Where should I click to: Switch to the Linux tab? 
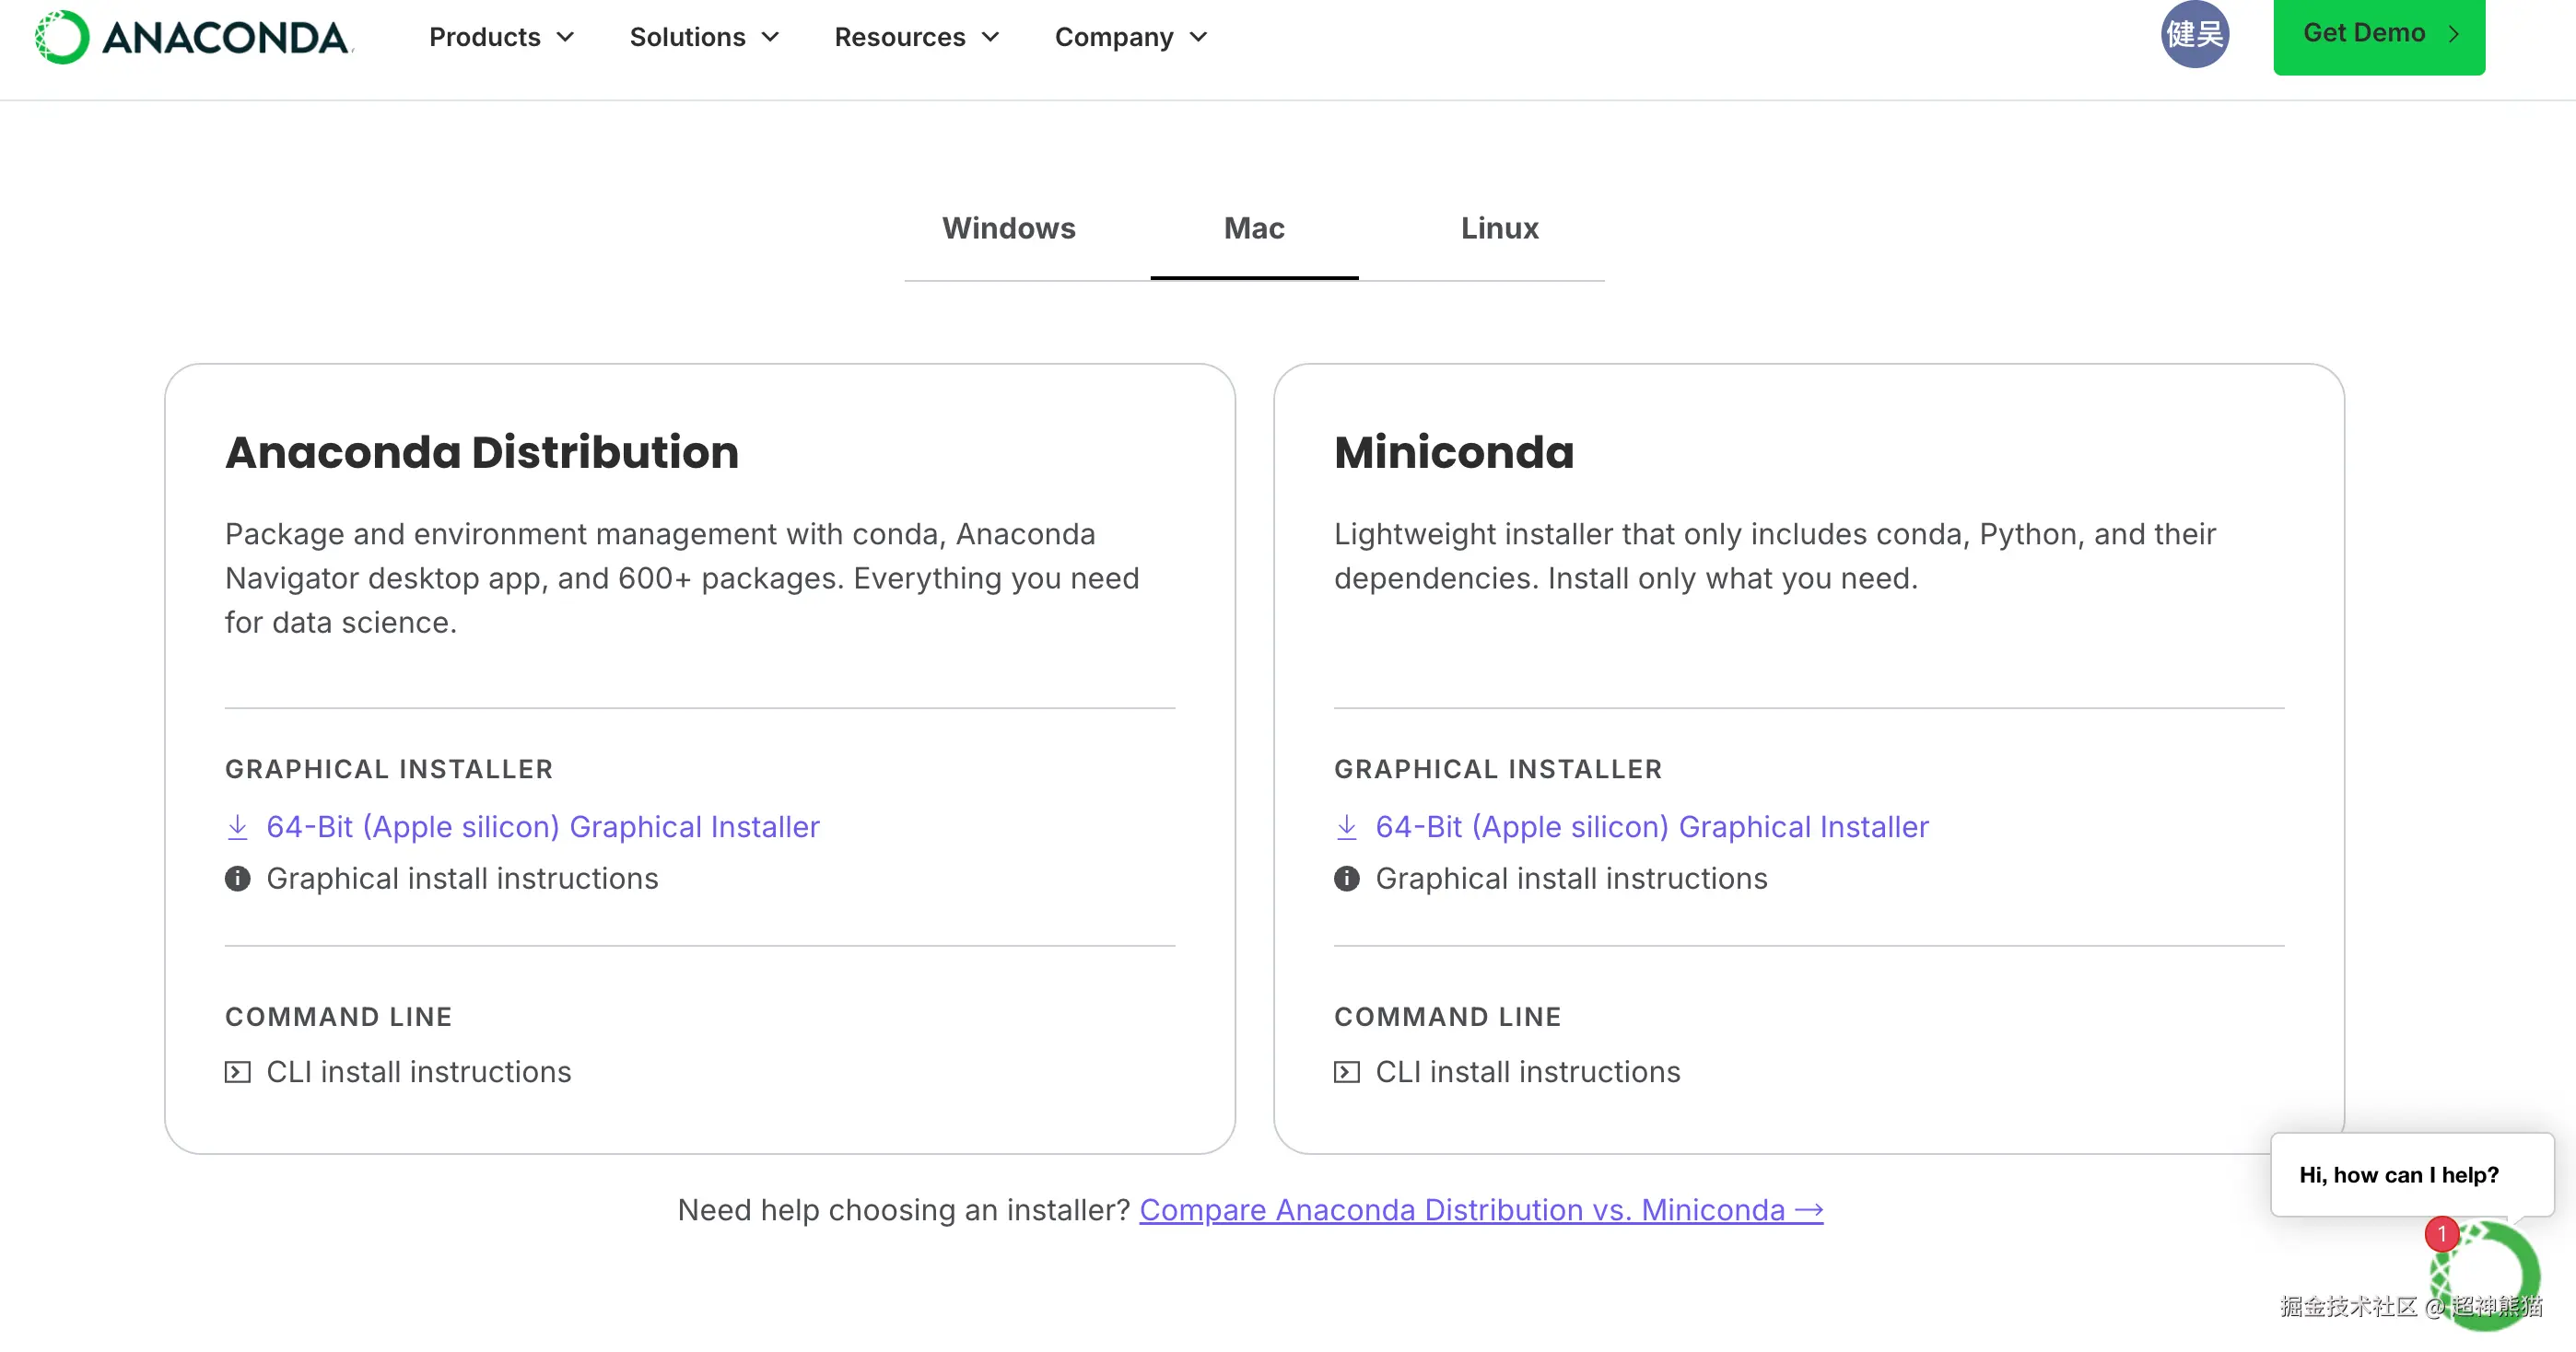(1499, 228)
